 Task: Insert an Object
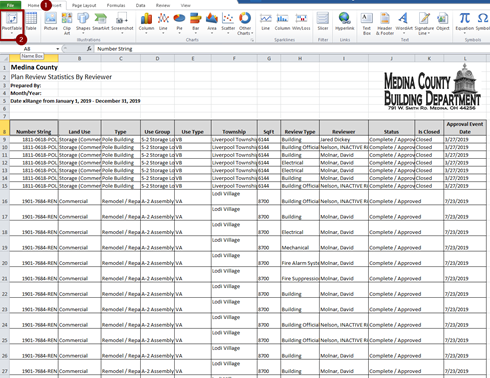443,22
